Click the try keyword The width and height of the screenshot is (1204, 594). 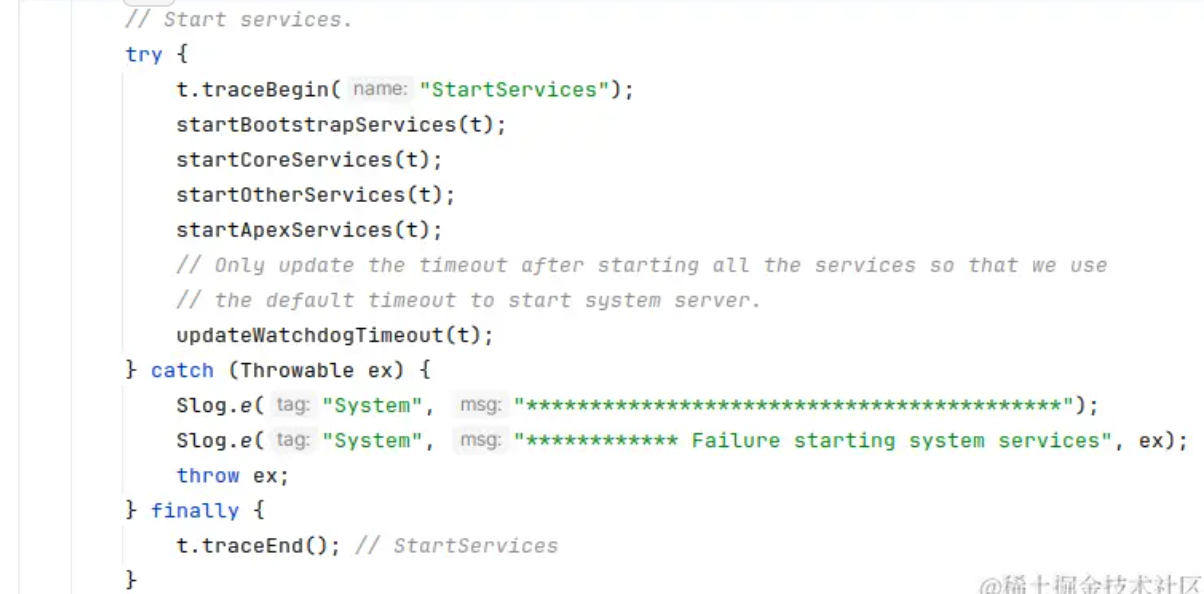[x=144, y=55]
